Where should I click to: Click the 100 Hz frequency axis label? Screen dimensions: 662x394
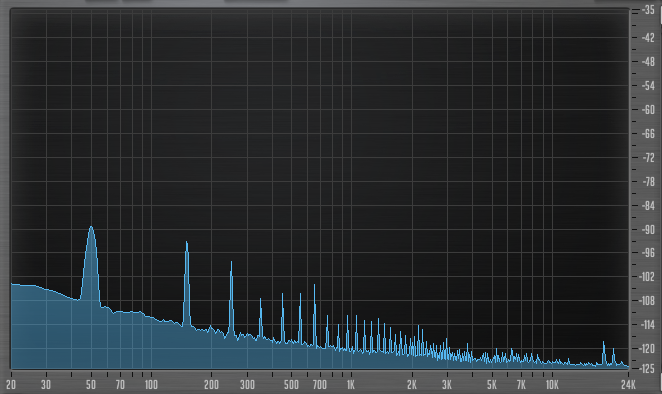(x=151, y=385)
